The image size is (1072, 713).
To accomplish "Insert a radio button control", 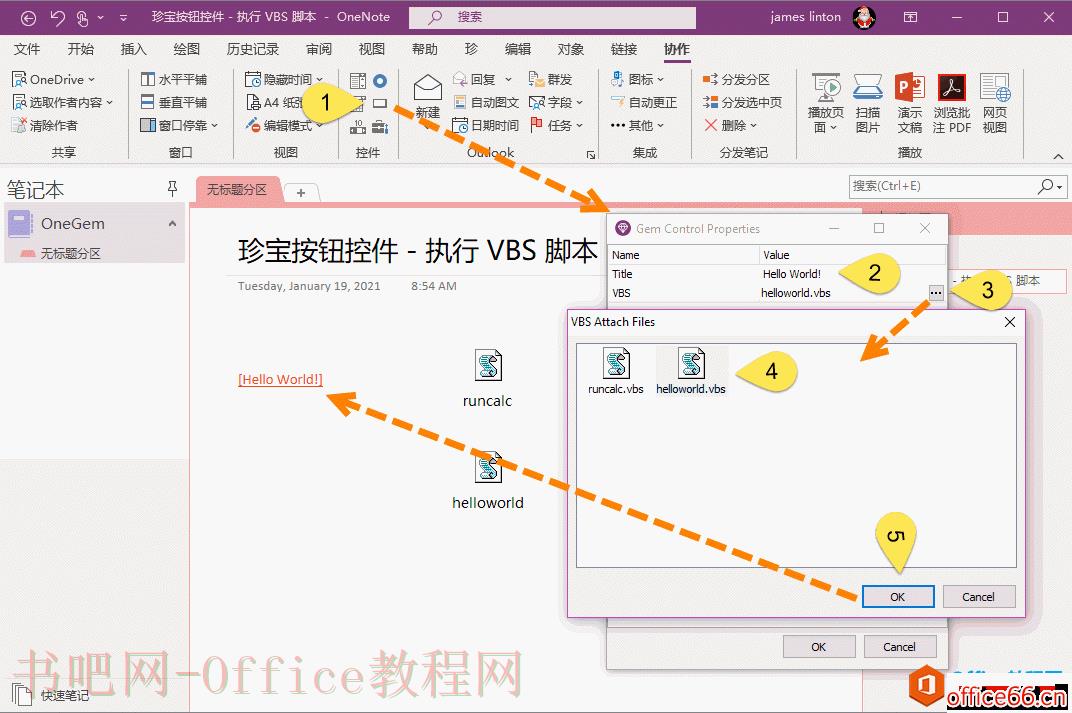I will pos(380,81).
